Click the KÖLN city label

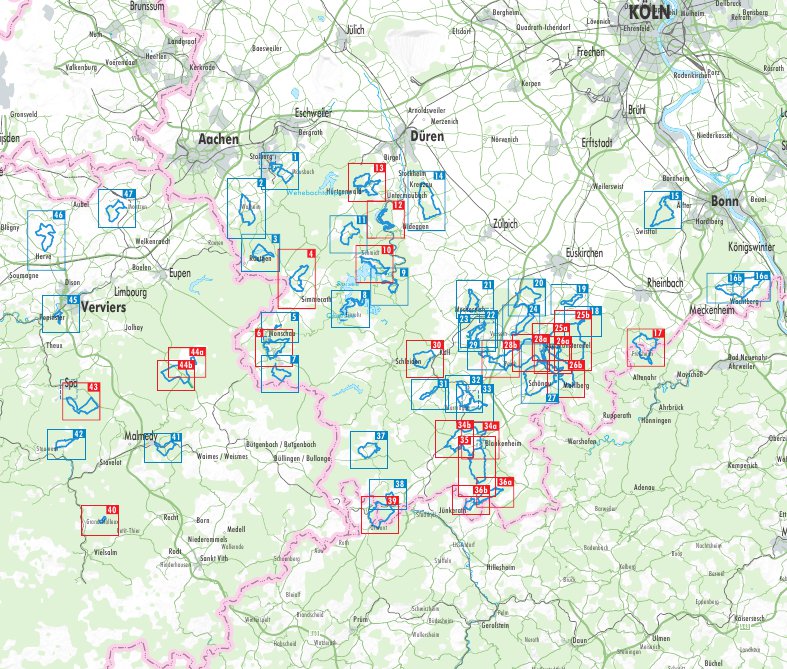[x=652, y=12]
